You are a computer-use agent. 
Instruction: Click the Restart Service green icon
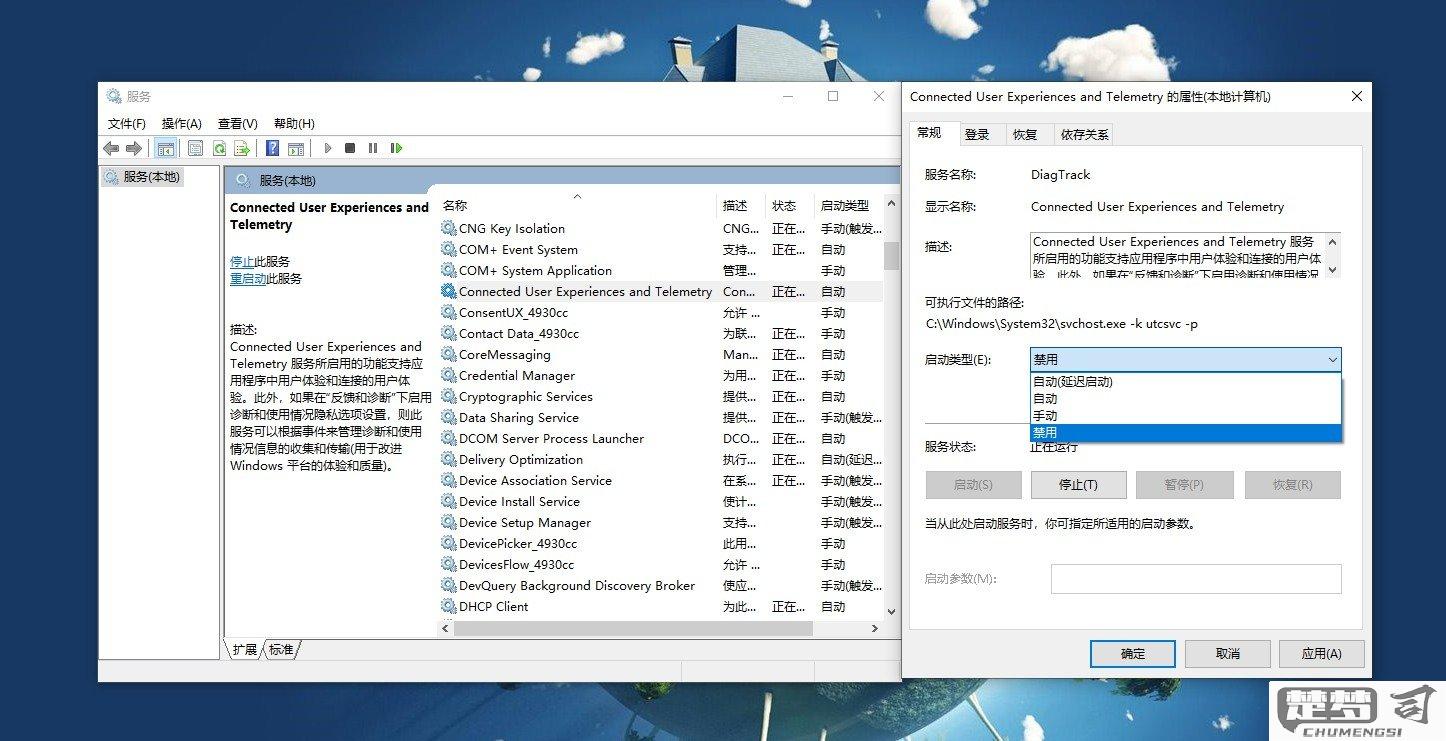[396, 148]
